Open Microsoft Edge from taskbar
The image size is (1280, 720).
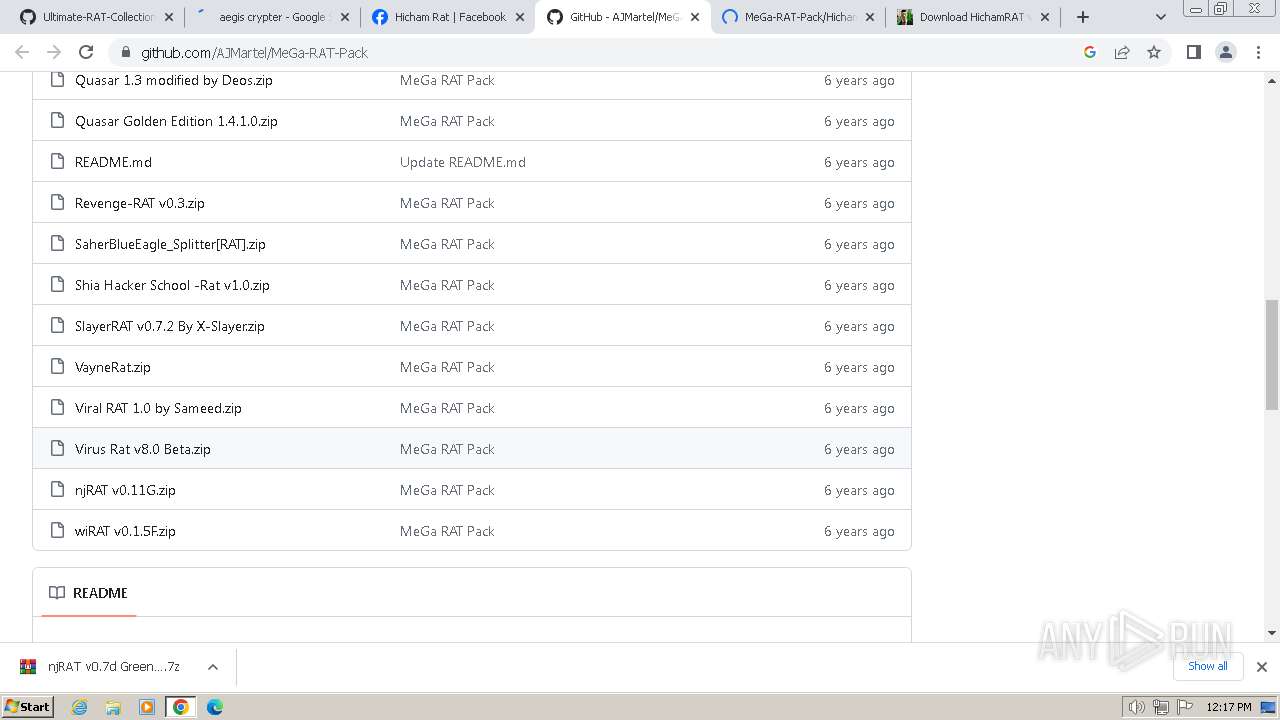pyautogui.click(x=215, y=707)
